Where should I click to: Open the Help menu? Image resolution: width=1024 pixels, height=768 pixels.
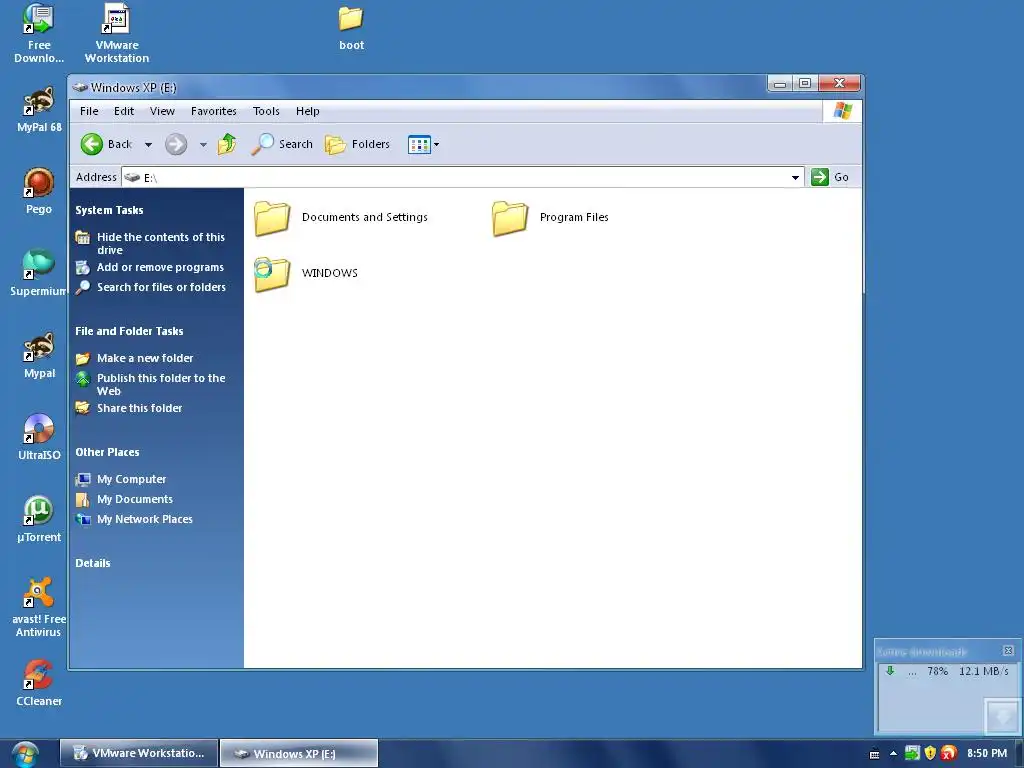pyautogui.click(x=308, y=111)
